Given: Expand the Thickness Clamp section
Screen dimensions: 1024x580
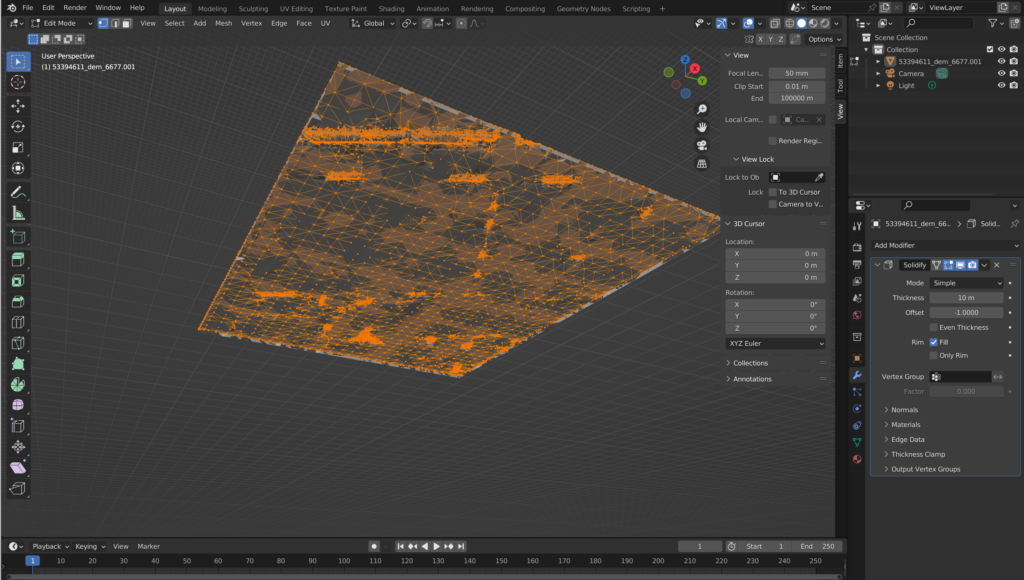Looking at the screenshot, I should tap(917, 454).
